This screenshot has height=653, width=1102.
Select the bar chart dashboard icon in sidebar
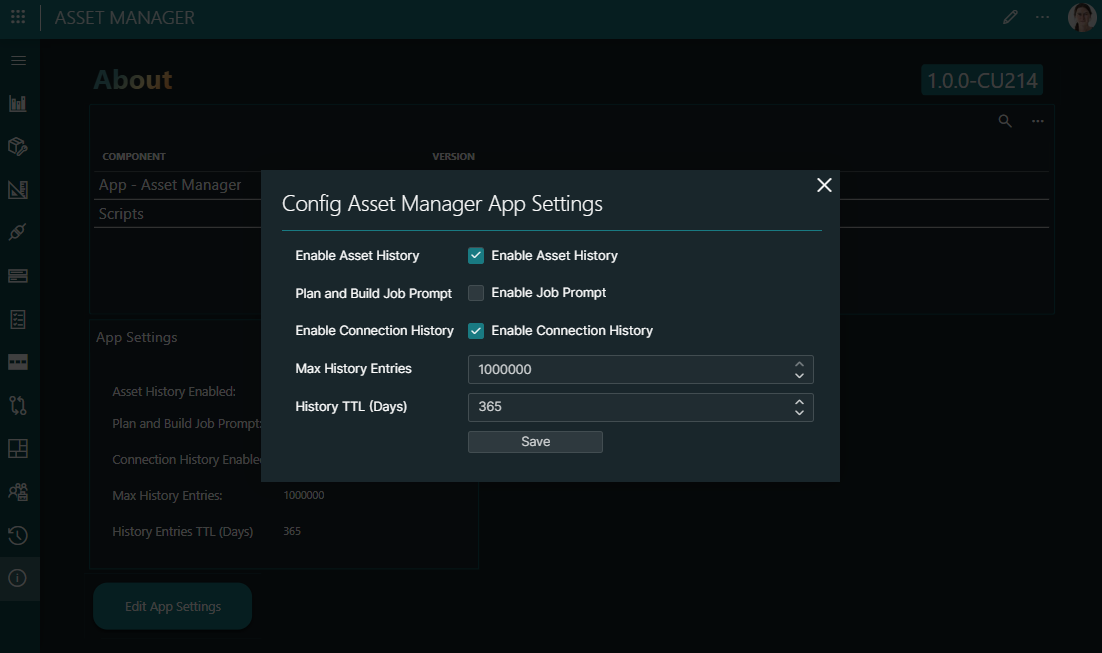[x=18, y=103]
